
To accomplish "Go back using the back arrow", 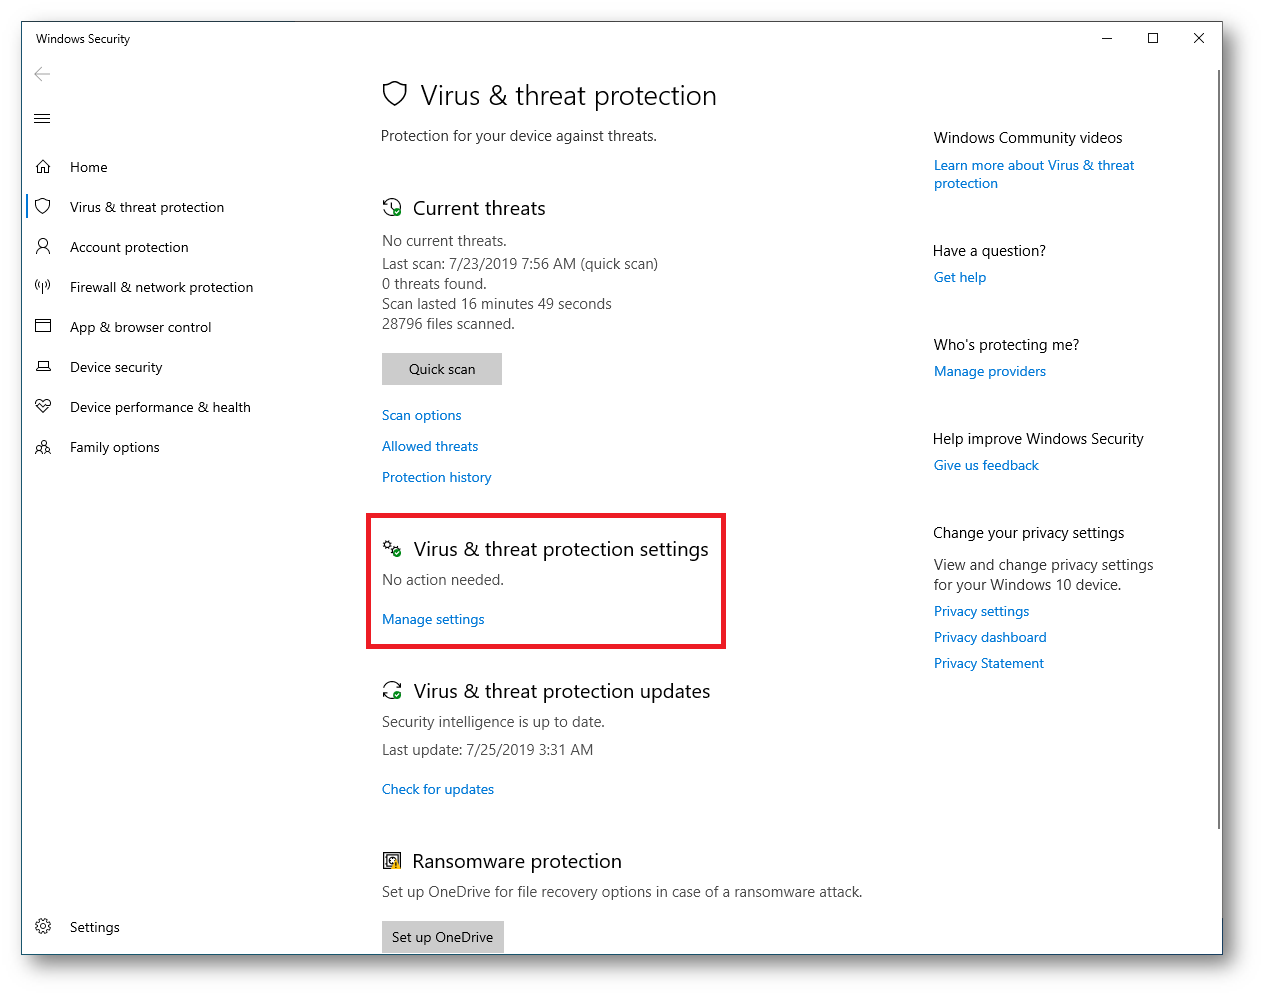I will click(42, 74).
